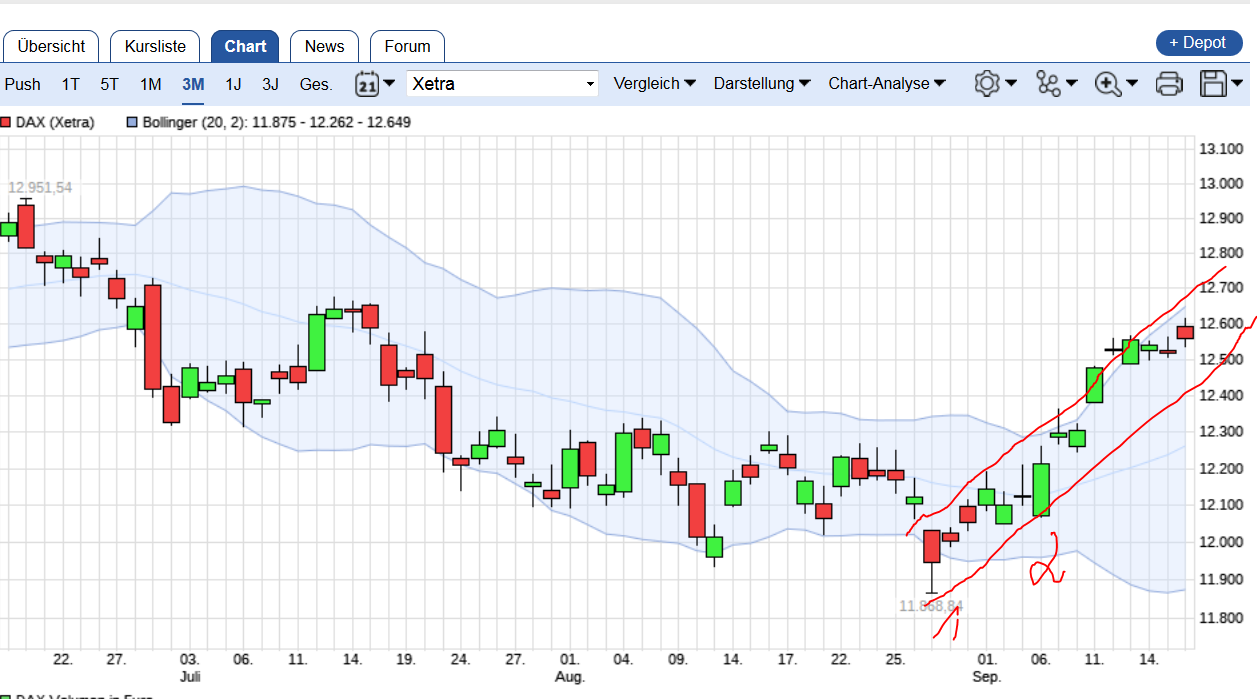Click the 12.951,54 high price label

(40, 187)
